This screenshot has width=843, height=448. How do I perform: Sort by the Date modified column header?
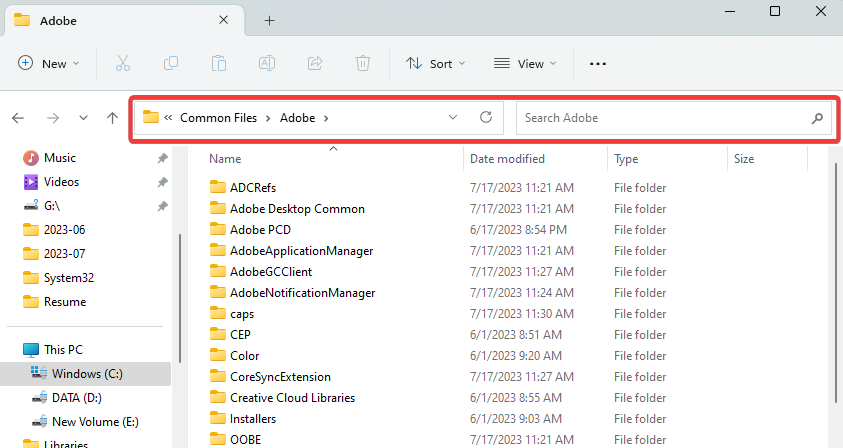507,159
